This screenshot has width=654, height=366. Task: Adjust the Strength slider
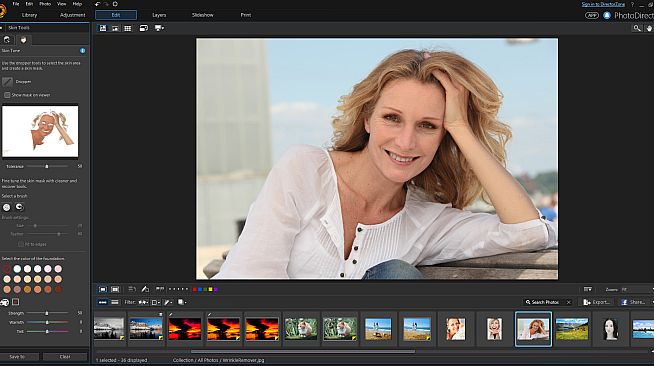tap(47, 313)
